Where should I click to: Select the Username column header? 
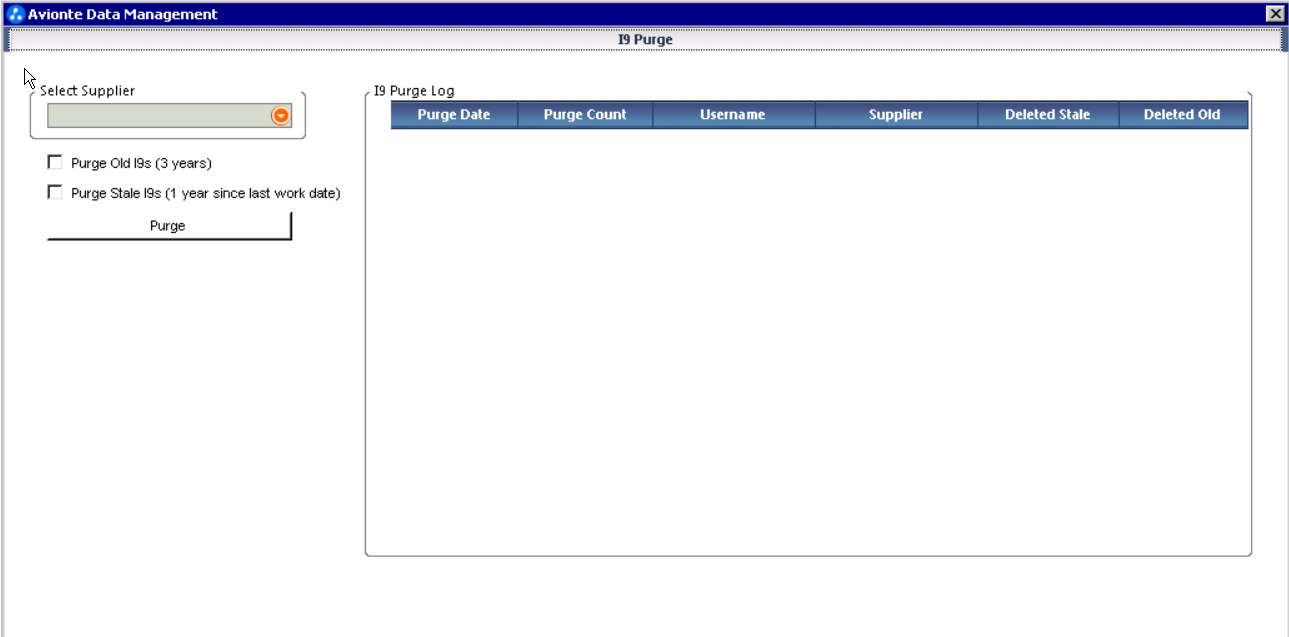[733, 115]
